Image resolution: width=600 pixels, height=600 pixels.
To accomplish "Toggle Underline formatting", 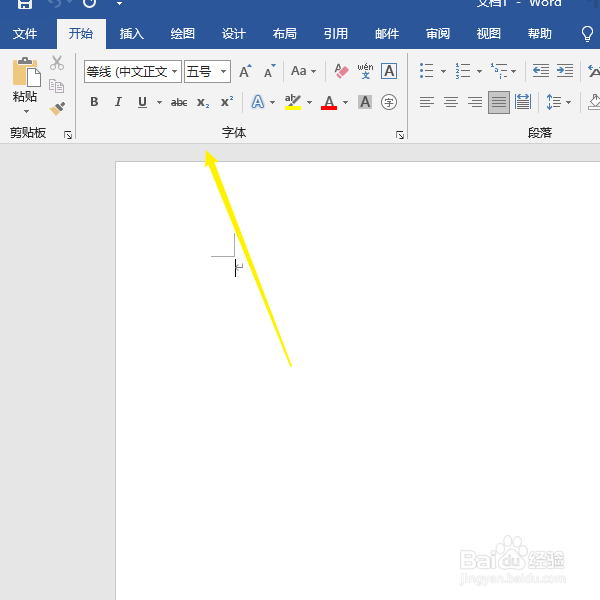I will click(142, 102).
